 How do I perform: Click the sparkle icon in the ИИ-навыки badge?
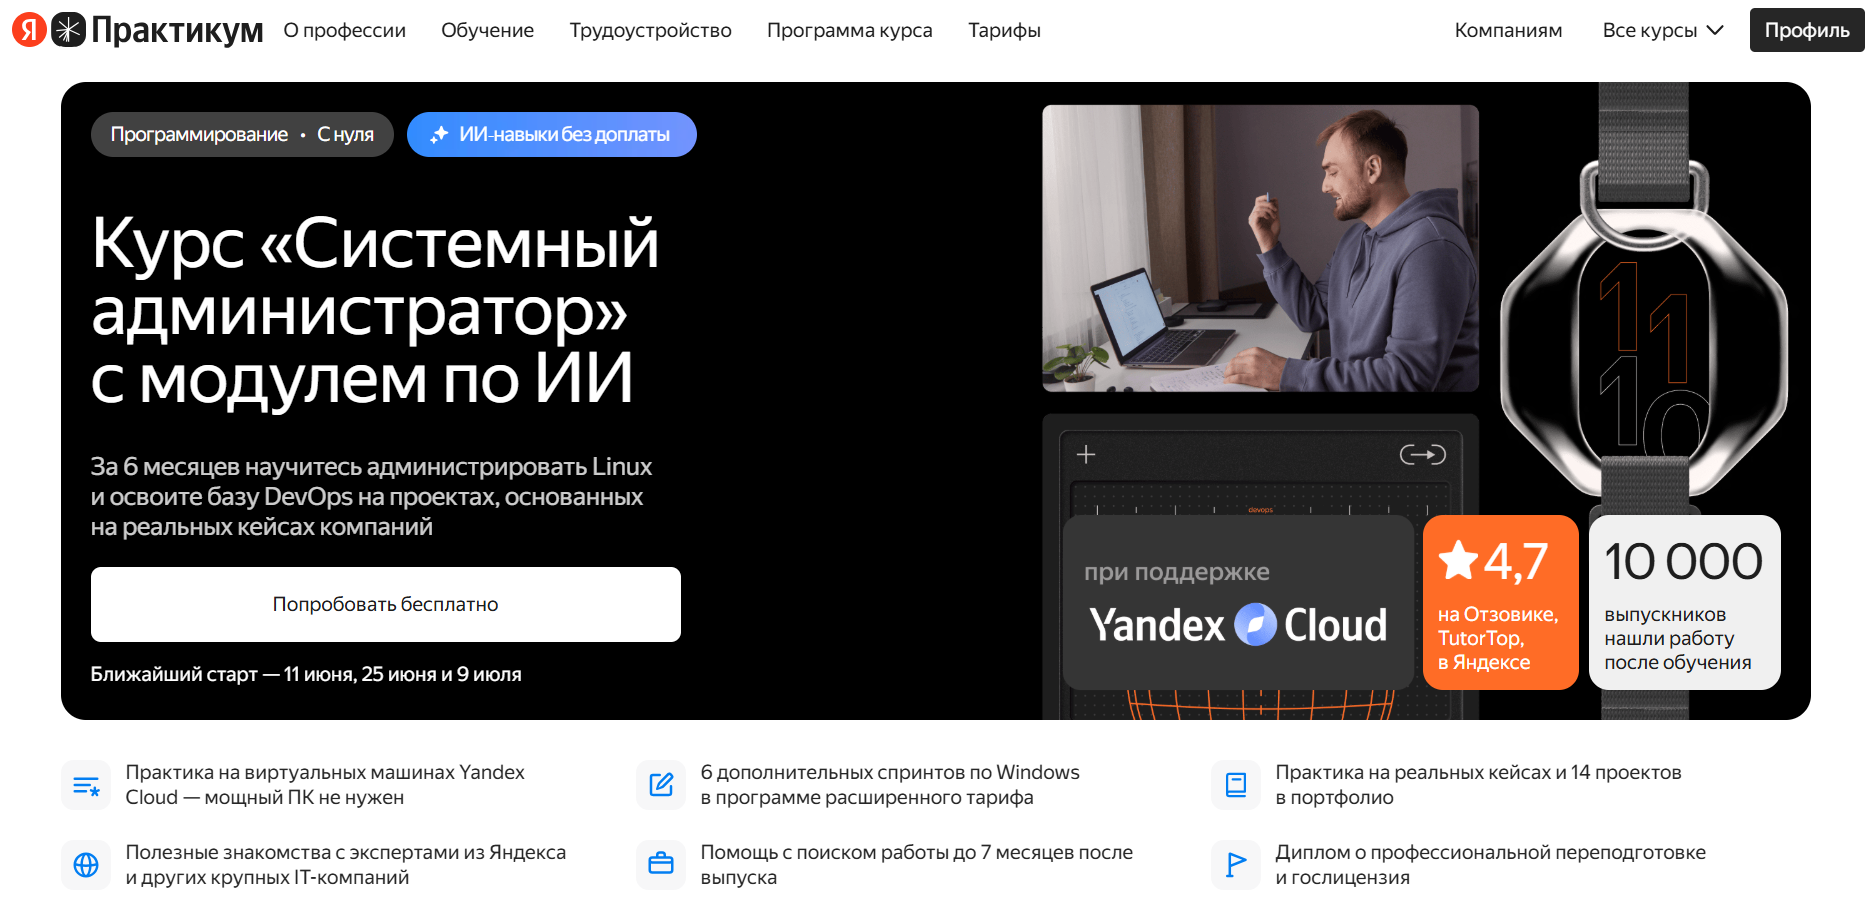[x=439, y=134]
